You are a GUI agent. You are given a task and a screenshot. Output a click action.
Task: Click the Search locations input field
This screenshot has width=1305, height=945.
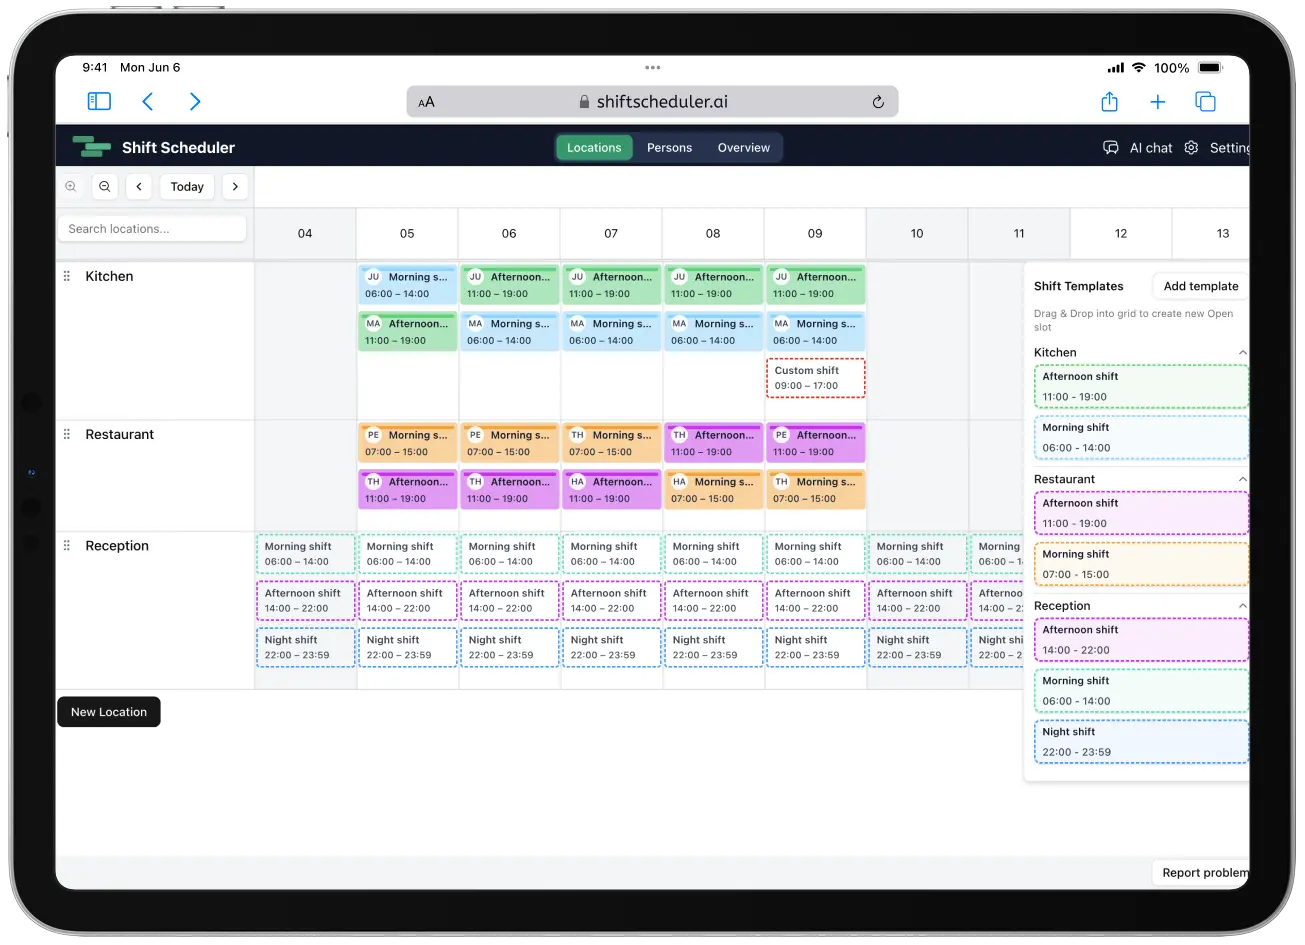coord(152,229)
